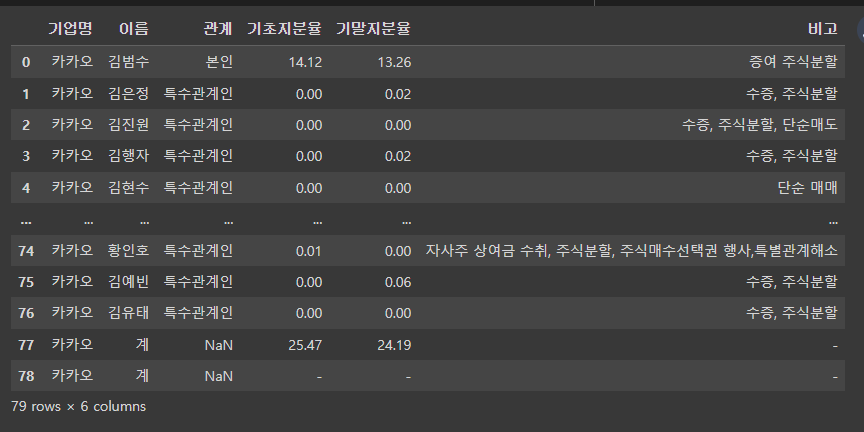864x432 pixels.
Task: Click the 비고 column header
Action: tap(823, 29)
